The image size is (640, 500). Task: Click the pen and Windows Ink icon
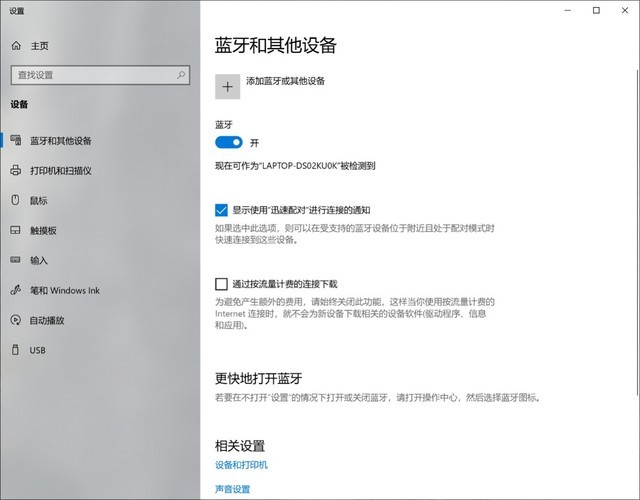16,290
